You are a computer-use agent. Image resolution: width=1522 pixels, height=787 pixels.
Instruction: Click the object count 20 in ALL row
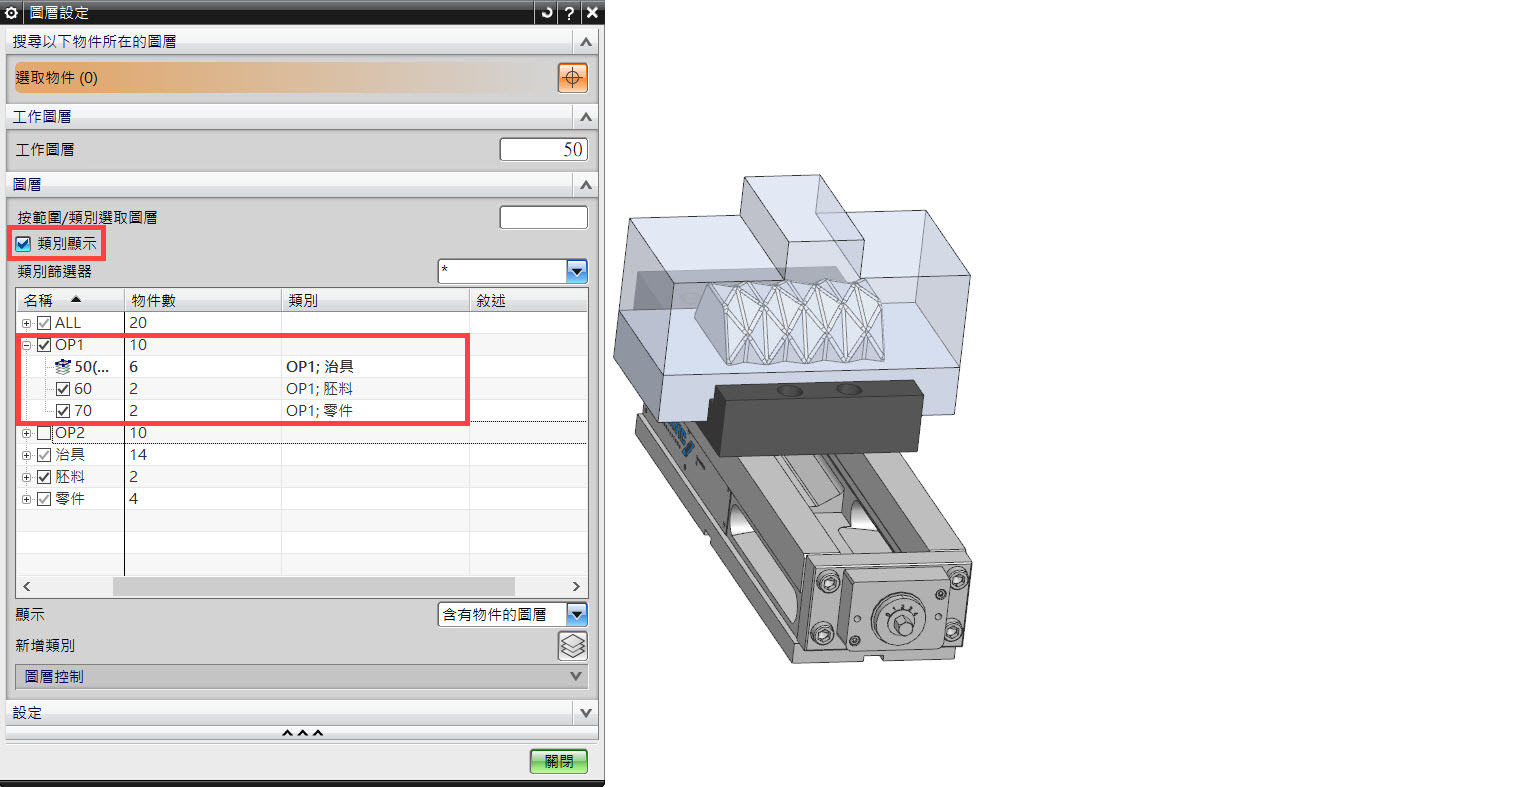[x=138, y=323]
